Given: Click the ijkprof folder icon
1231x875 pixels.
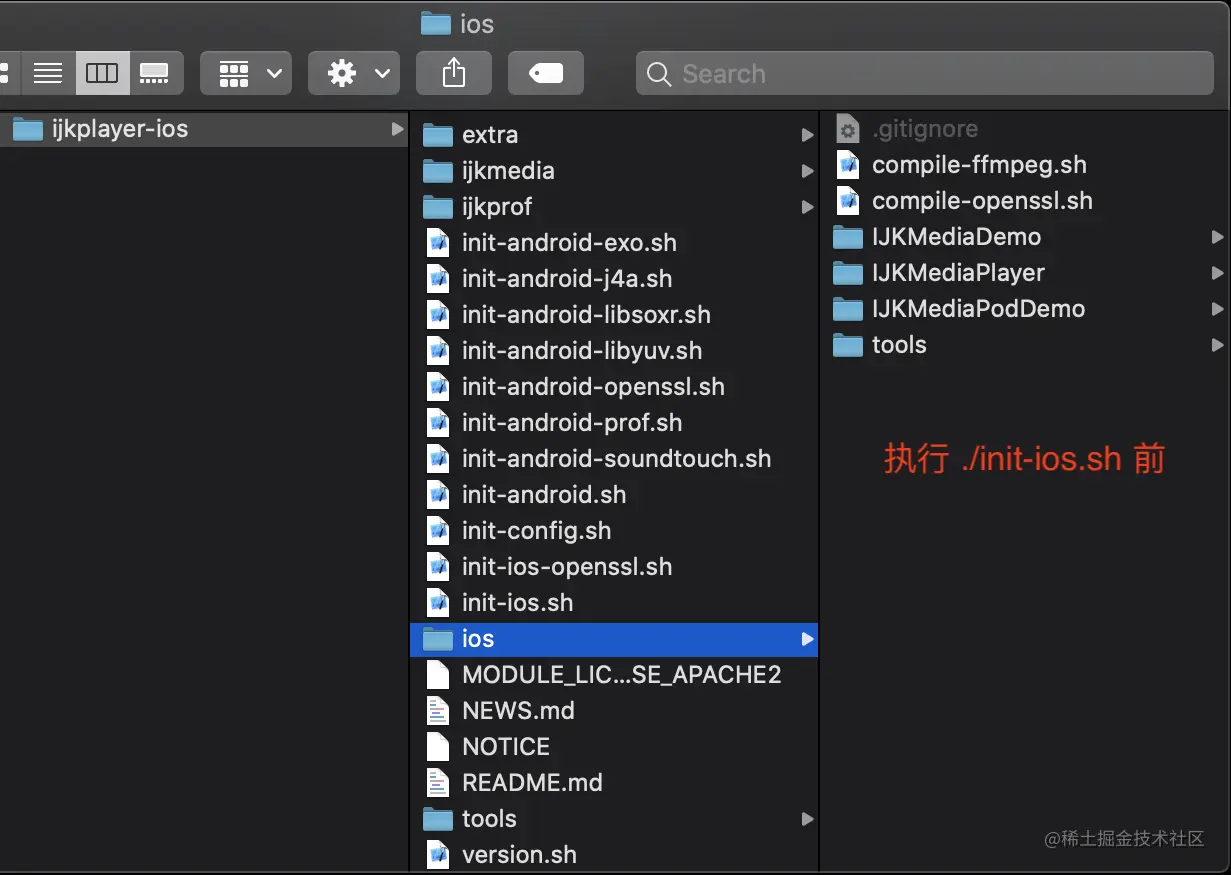Looking at the screenshot, I should coord(438,207).
